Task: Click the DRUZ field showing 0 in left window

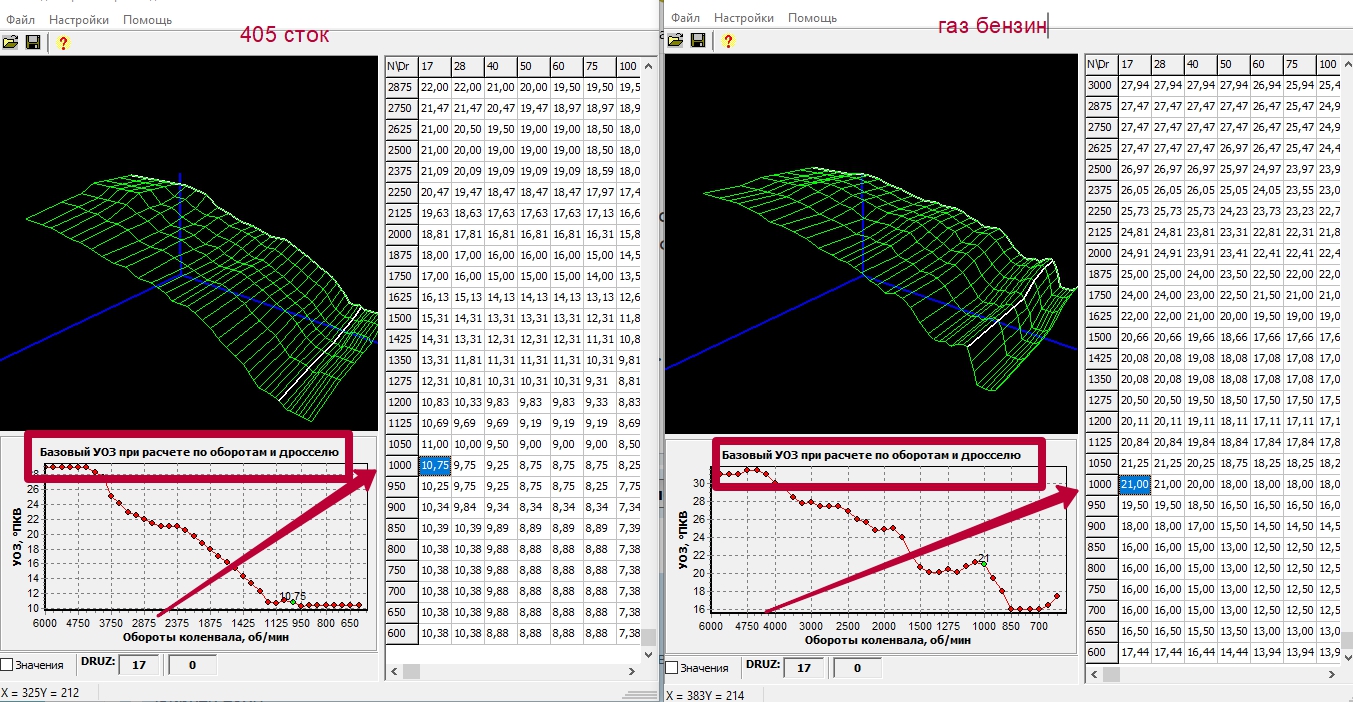Action: click(x=191, y=664)
